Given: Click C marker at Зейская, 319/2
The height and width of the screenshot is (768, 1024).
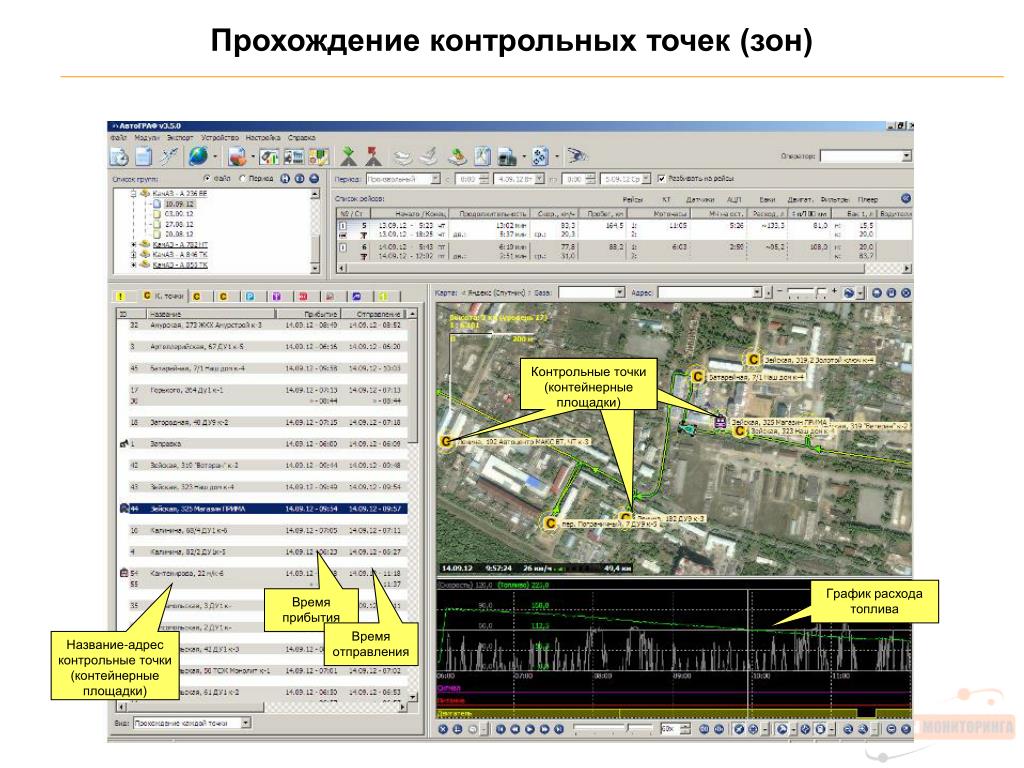Looking at the screenshot, I should pyautogui.click(x=753, y=359).
